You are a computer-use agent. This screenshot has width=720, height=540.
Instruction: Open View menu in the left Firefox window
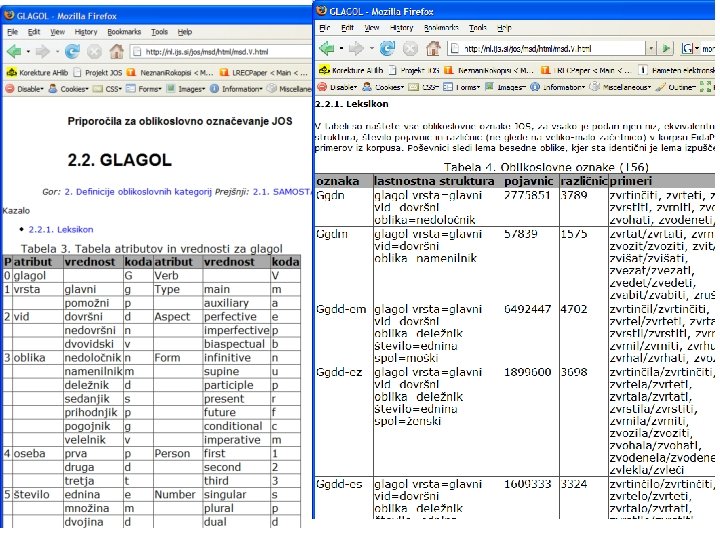(57, 32)
